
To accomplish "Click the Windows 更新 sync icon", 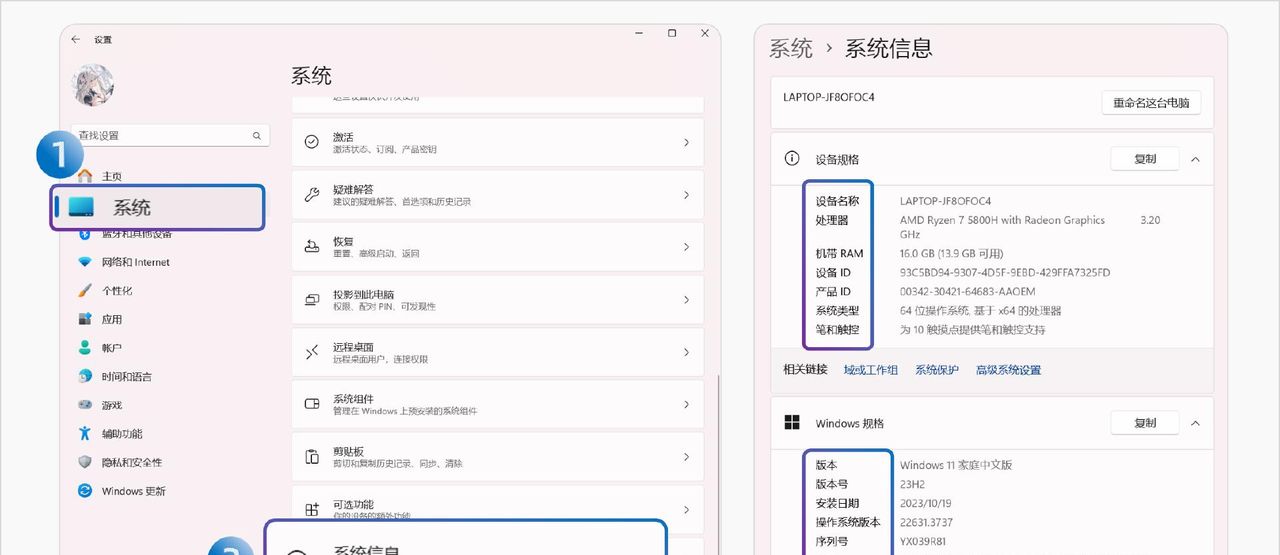I will [85, 491].
